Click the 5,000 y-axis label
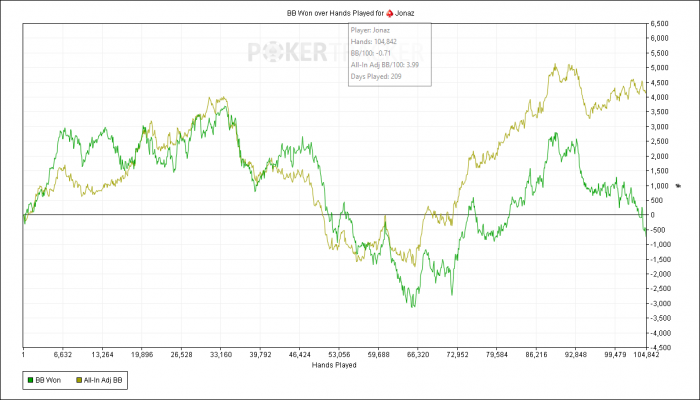The width and height of the screenshot is (700, 400). coord(659,68)
